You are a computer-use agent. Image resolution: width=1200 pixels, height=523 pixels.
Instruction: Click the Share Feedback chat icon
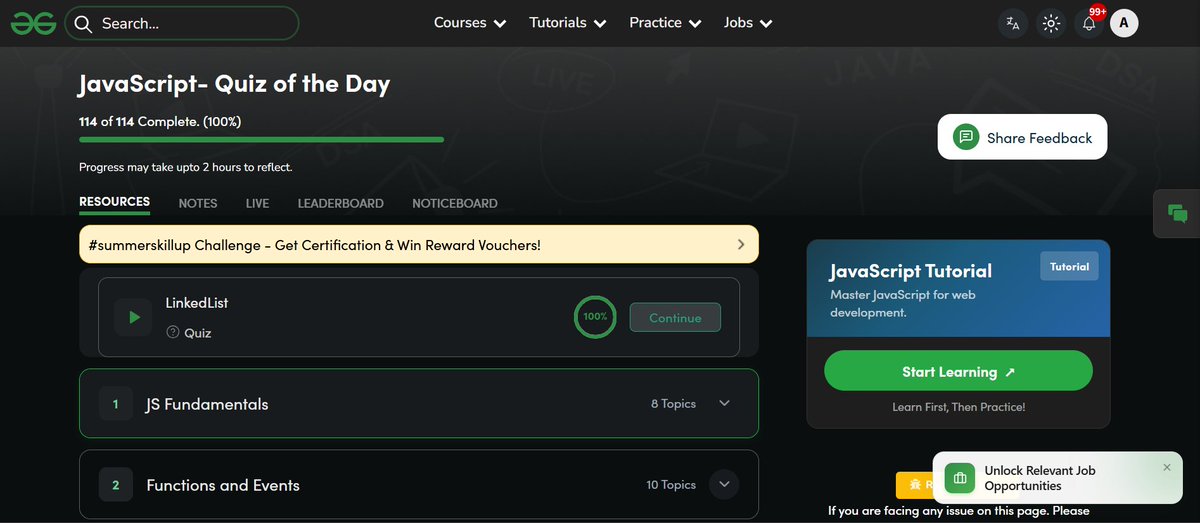[965, 137]
